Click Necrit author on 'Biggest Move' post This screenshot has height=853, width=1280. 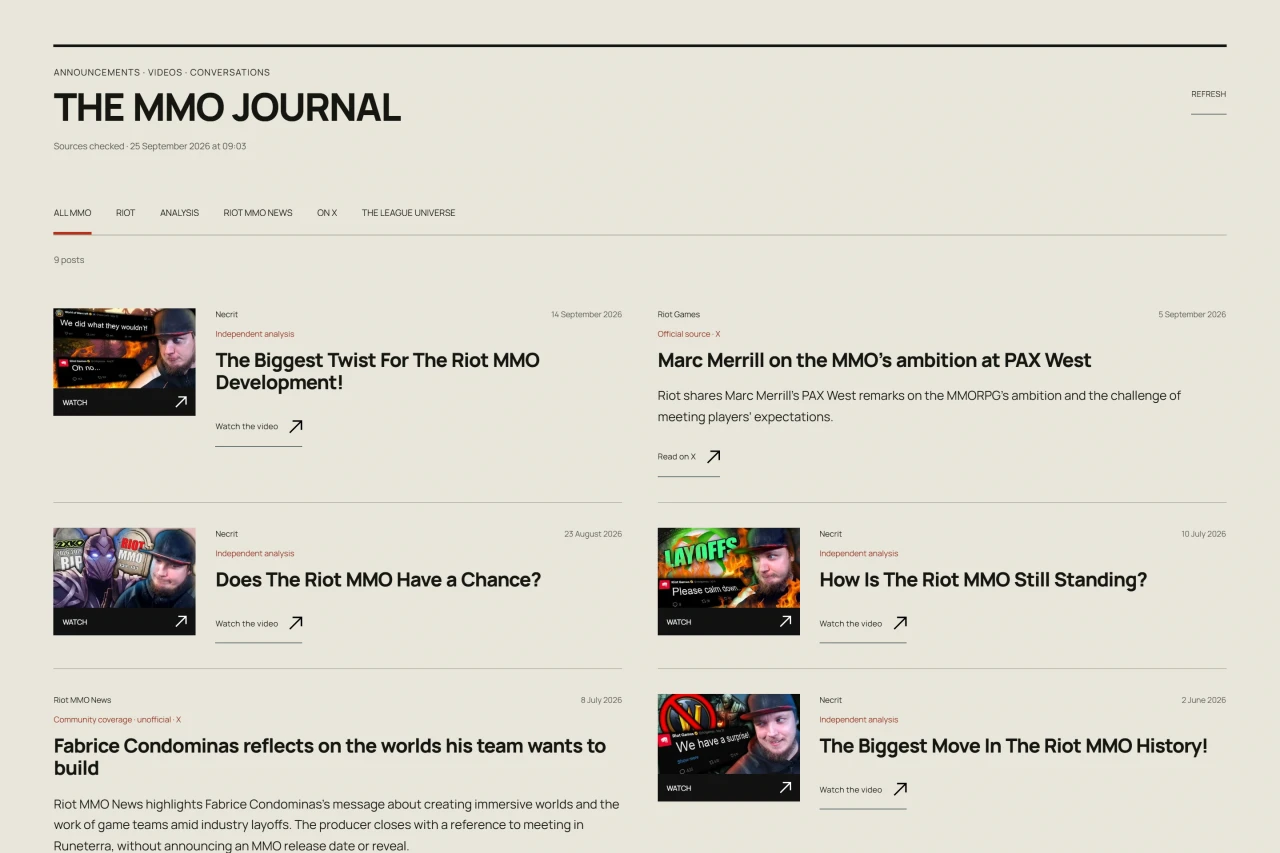tap(831, 700)
